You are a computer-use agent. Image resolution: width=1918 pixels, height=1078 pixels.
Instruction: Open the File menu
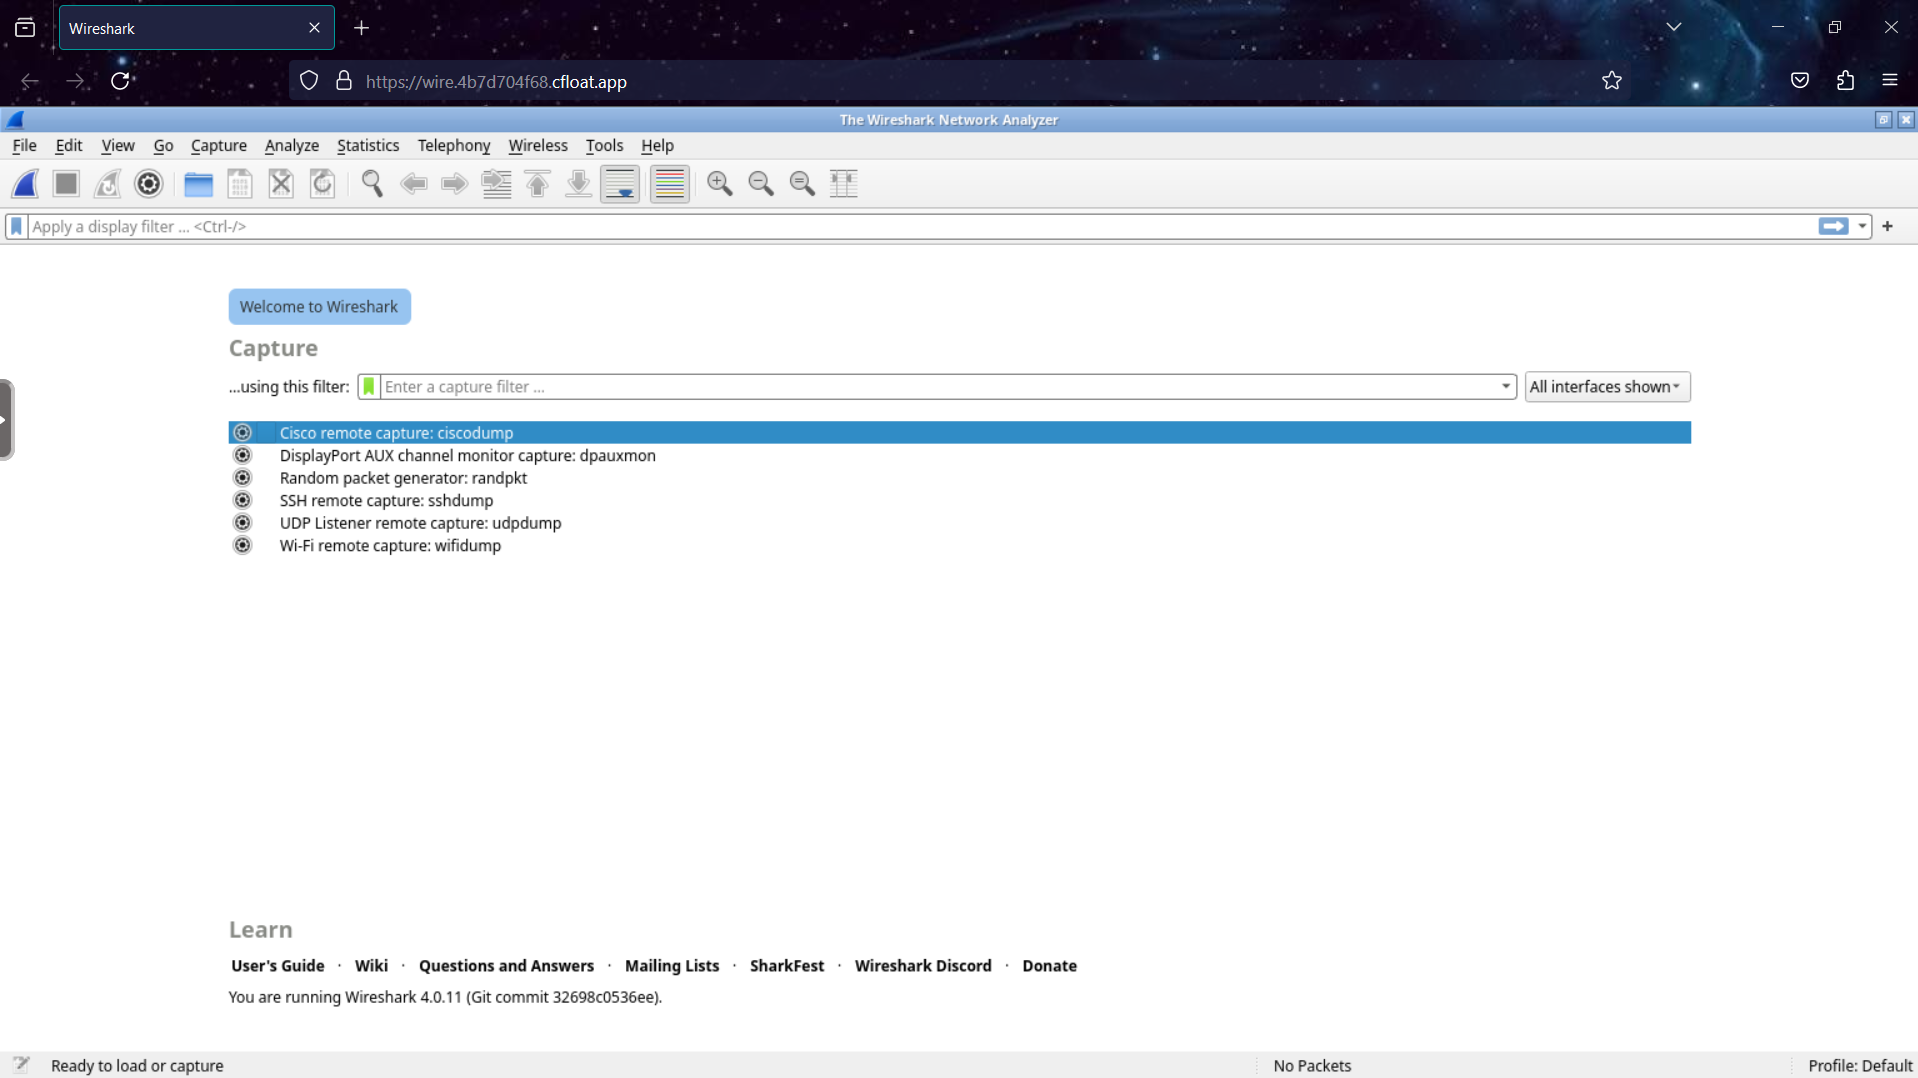click(x=24, y=146)
